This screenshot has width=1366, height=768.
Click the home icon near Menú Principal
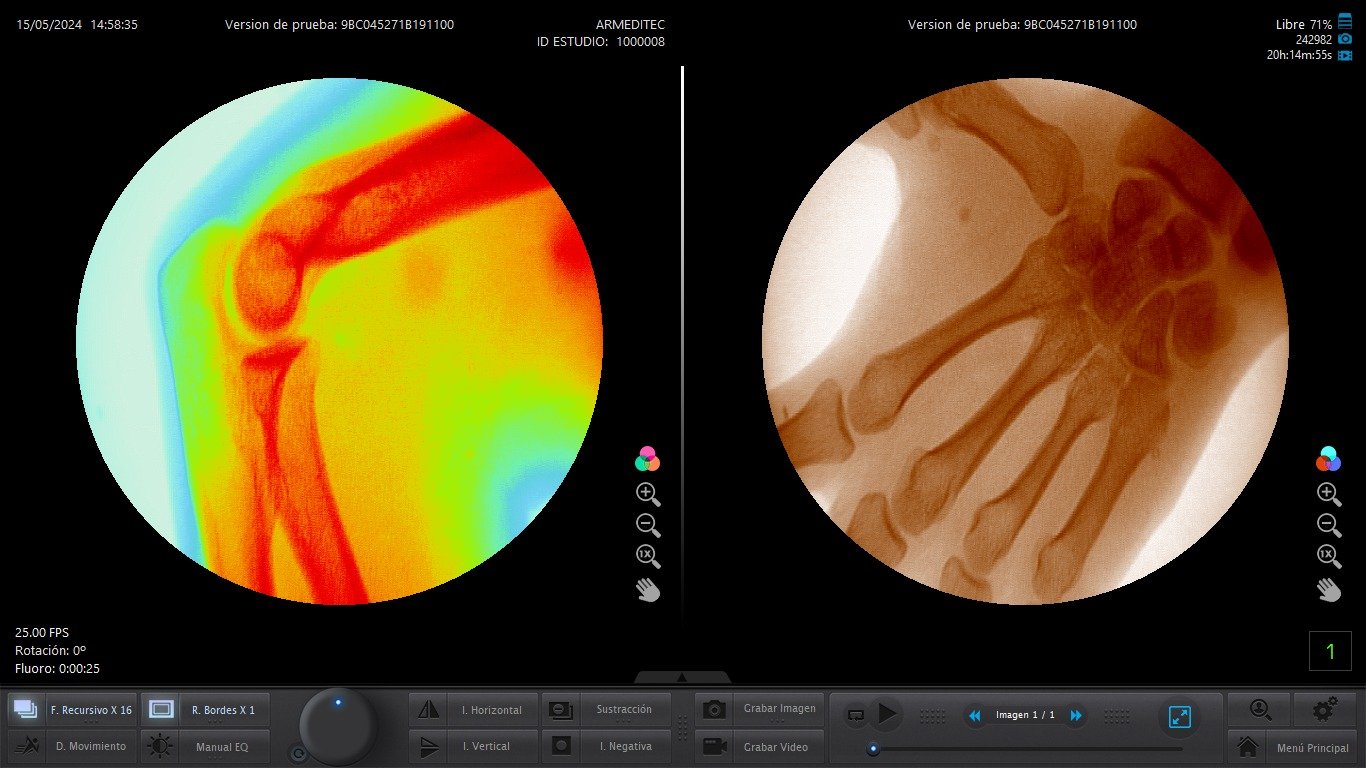(x=1246, y=746)
